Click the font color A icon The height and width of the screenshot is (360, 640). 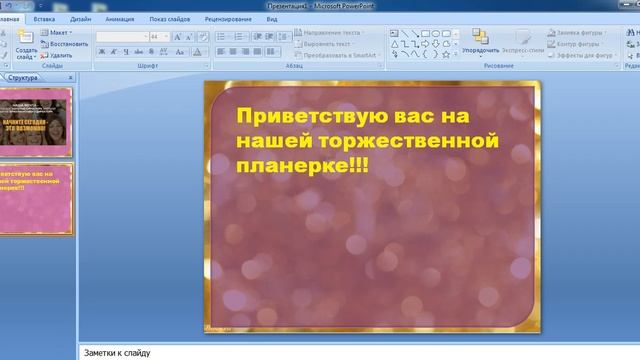(x=197, y=52)
